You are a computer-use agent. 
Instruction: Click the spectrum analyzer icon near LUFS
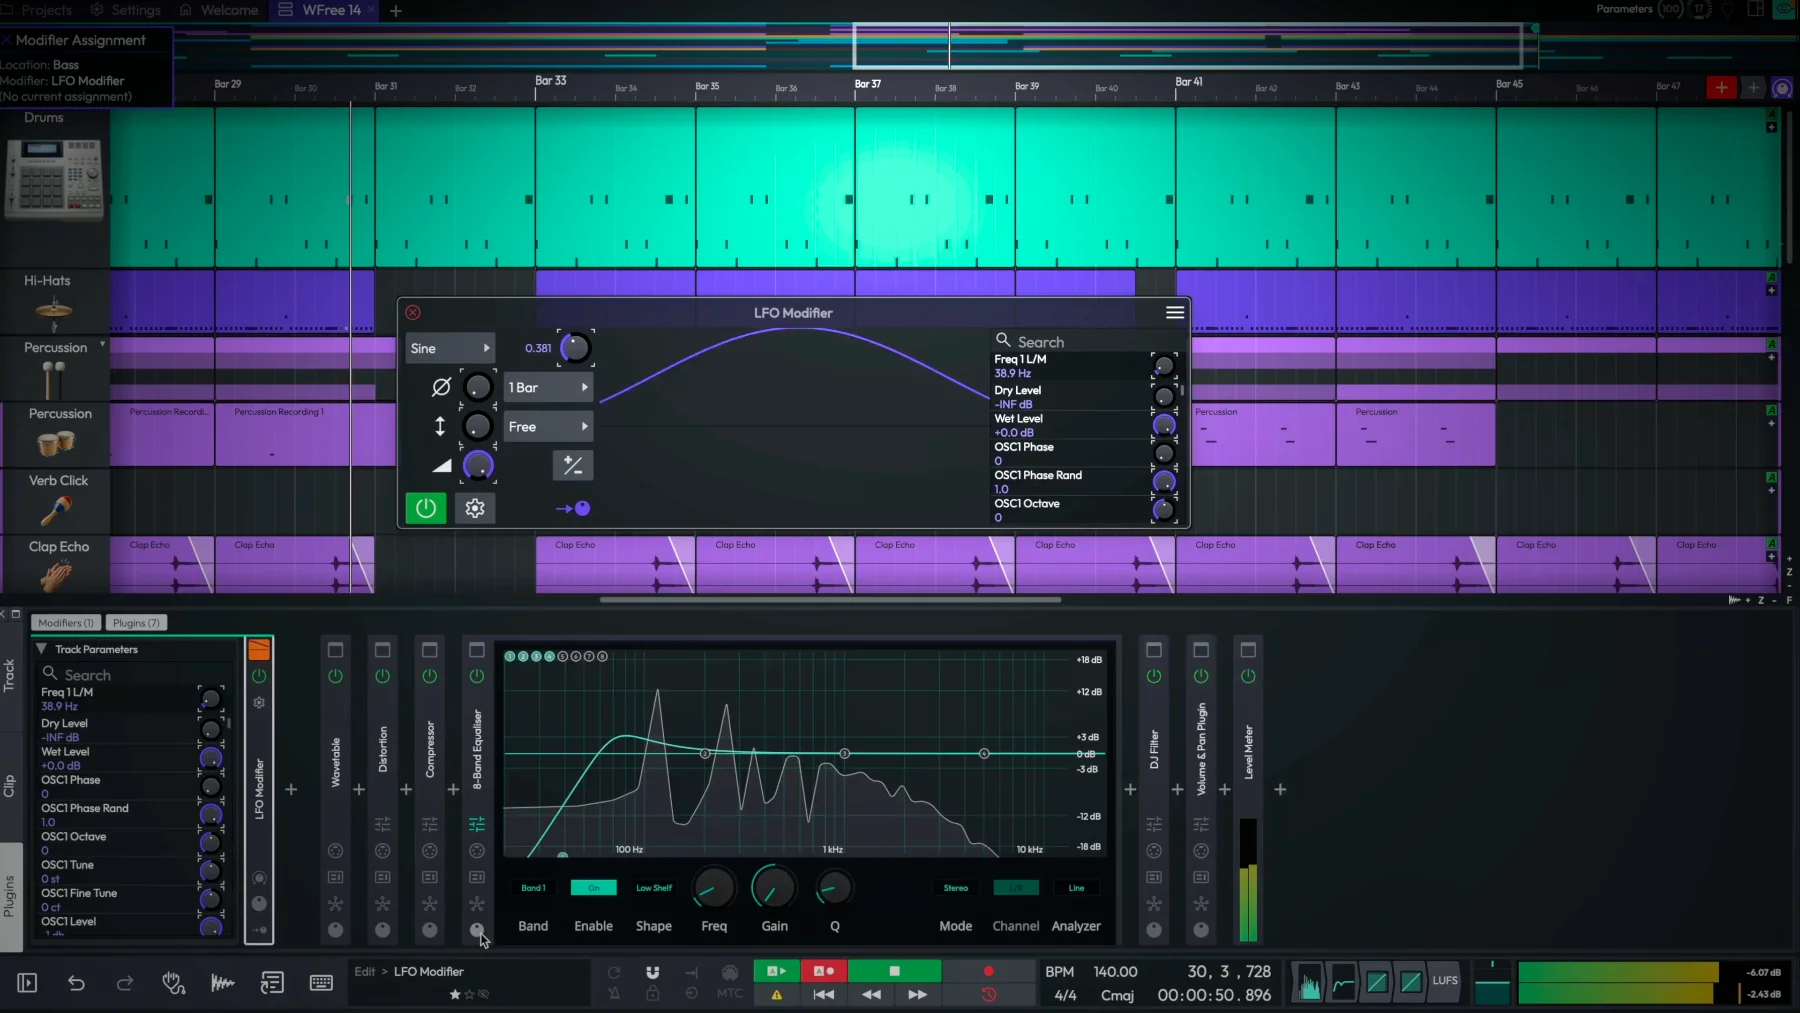click(x=1309, y=981)
